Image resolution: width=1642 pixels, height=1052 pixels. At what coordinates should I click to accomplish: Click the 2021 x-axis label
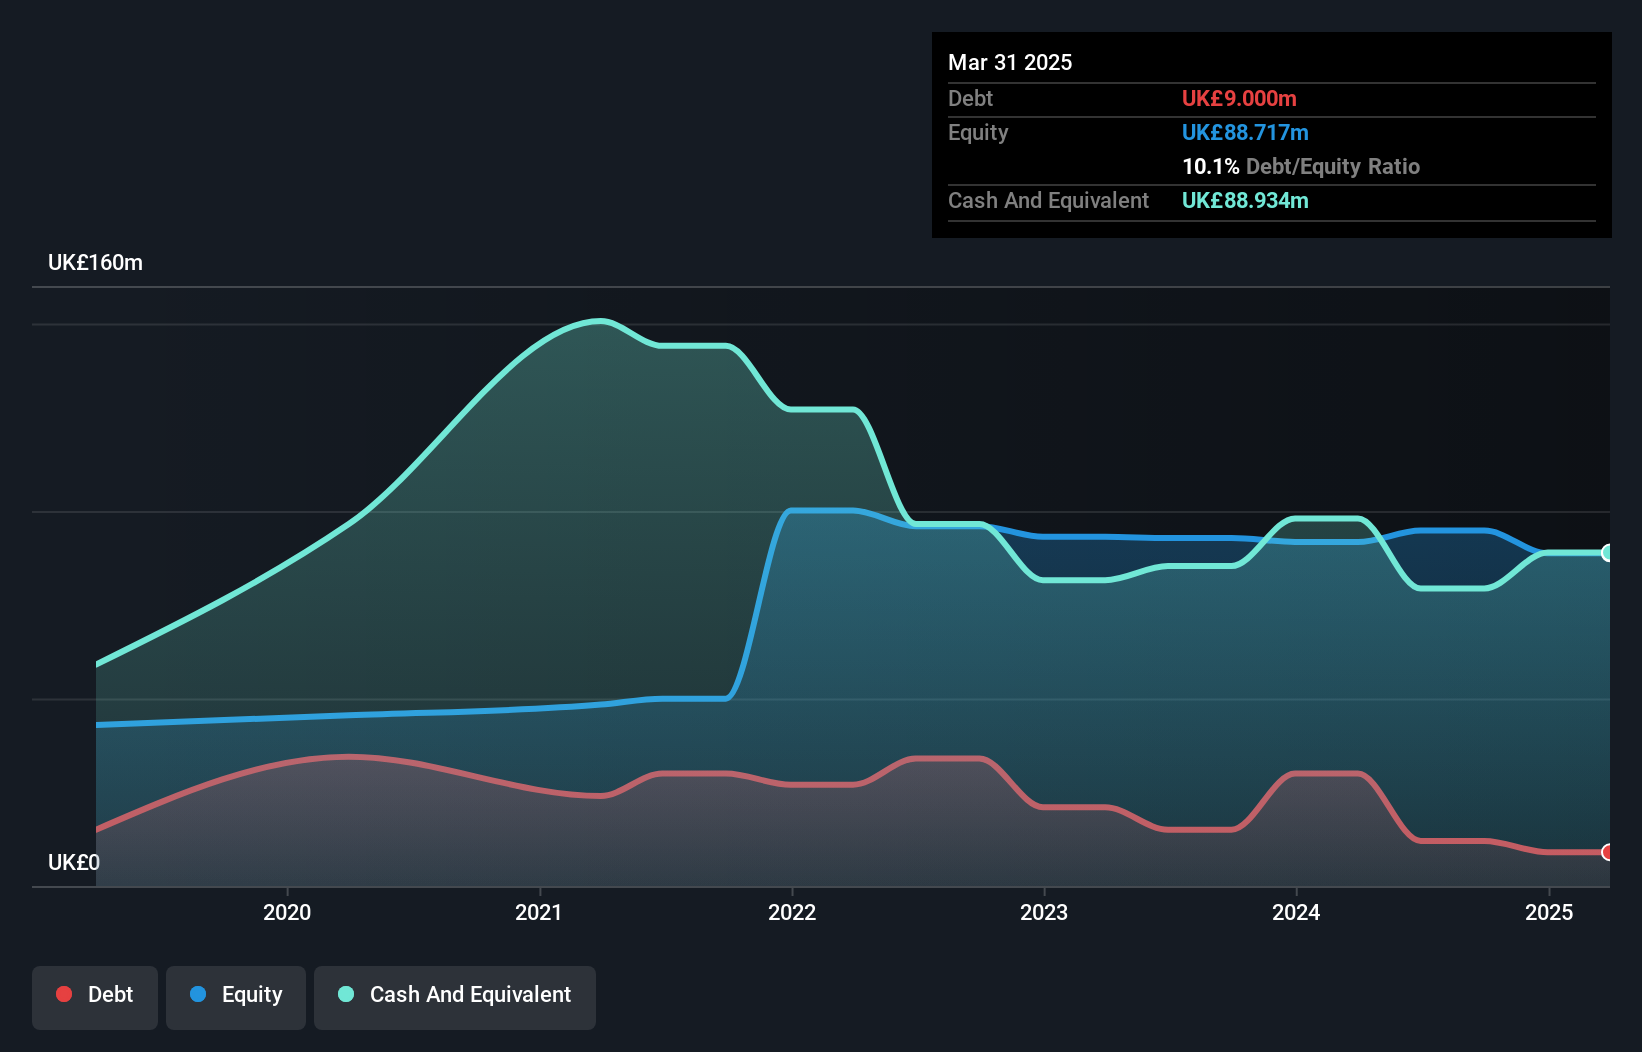coord(539,912)
